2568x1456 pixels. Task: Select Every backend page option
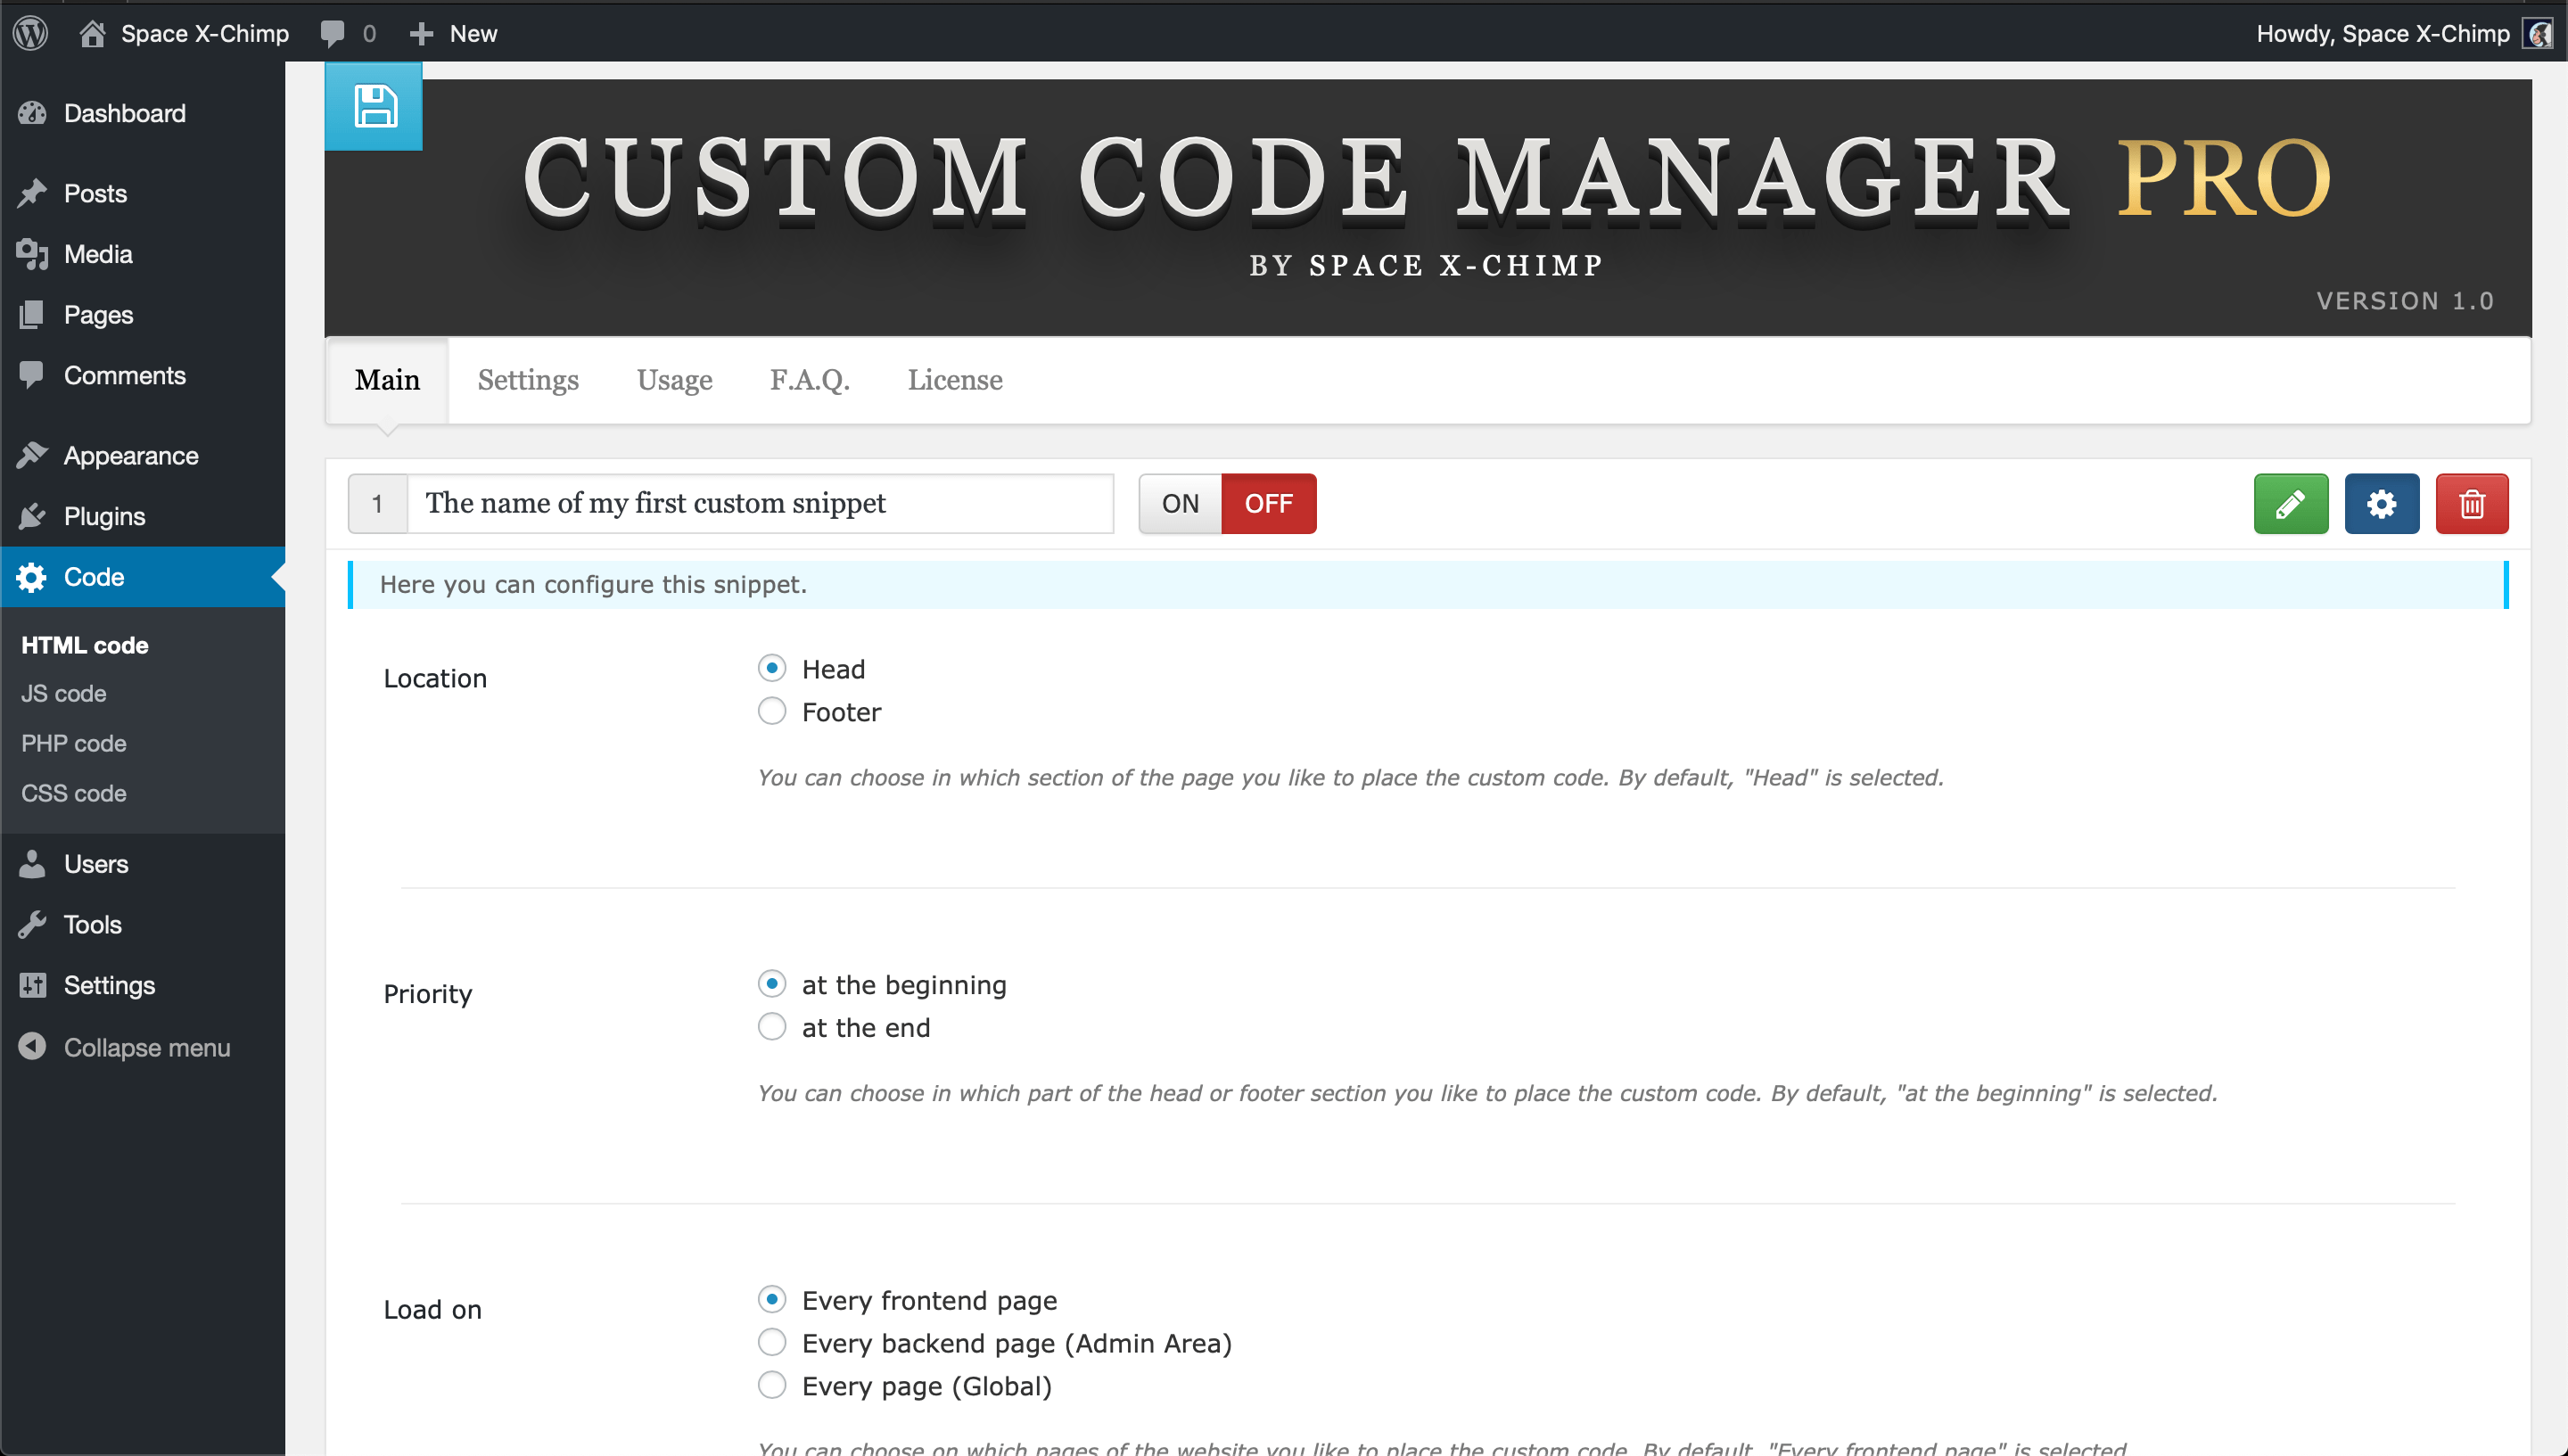pyautogui.click(x=770, y=1343)
